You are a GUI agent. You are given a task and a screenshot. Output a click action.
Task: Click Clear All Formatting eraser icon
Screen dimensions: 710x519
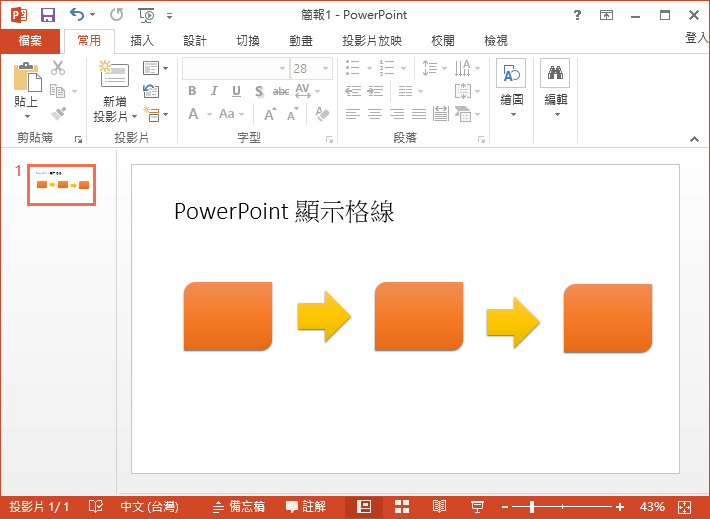(x=322, y=114)
